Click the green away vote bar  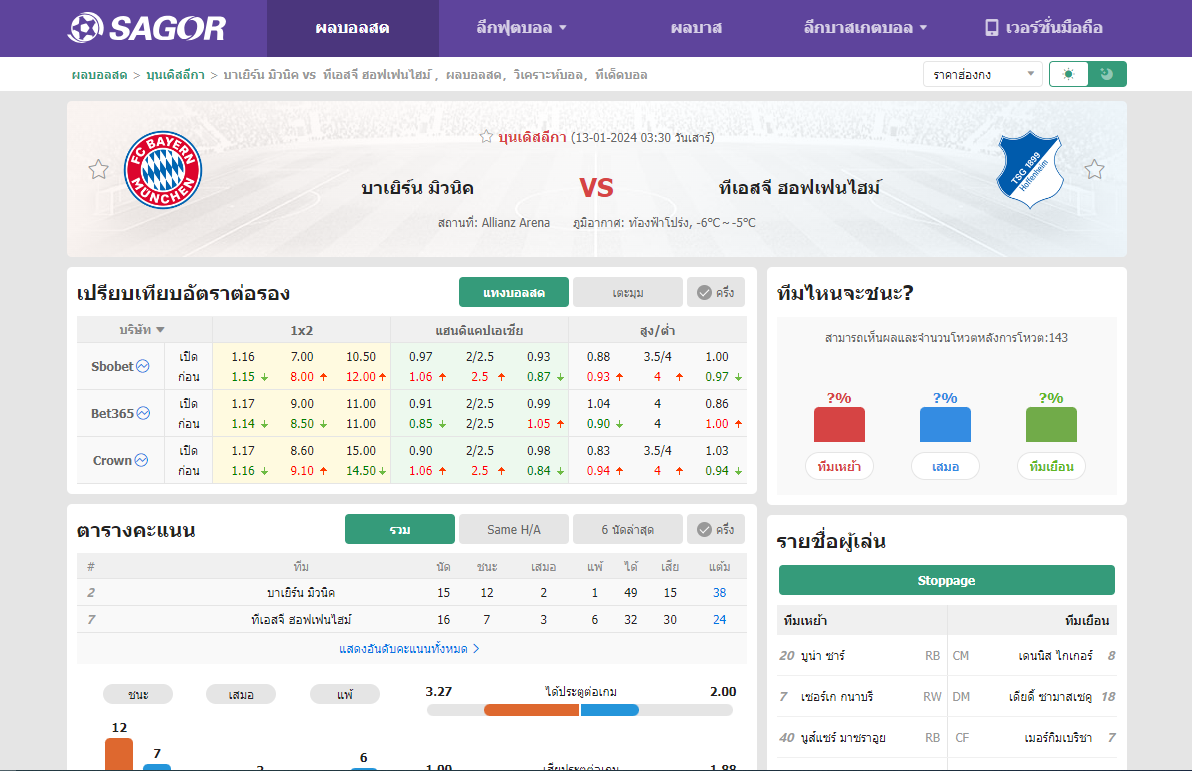pos(1051,424)
